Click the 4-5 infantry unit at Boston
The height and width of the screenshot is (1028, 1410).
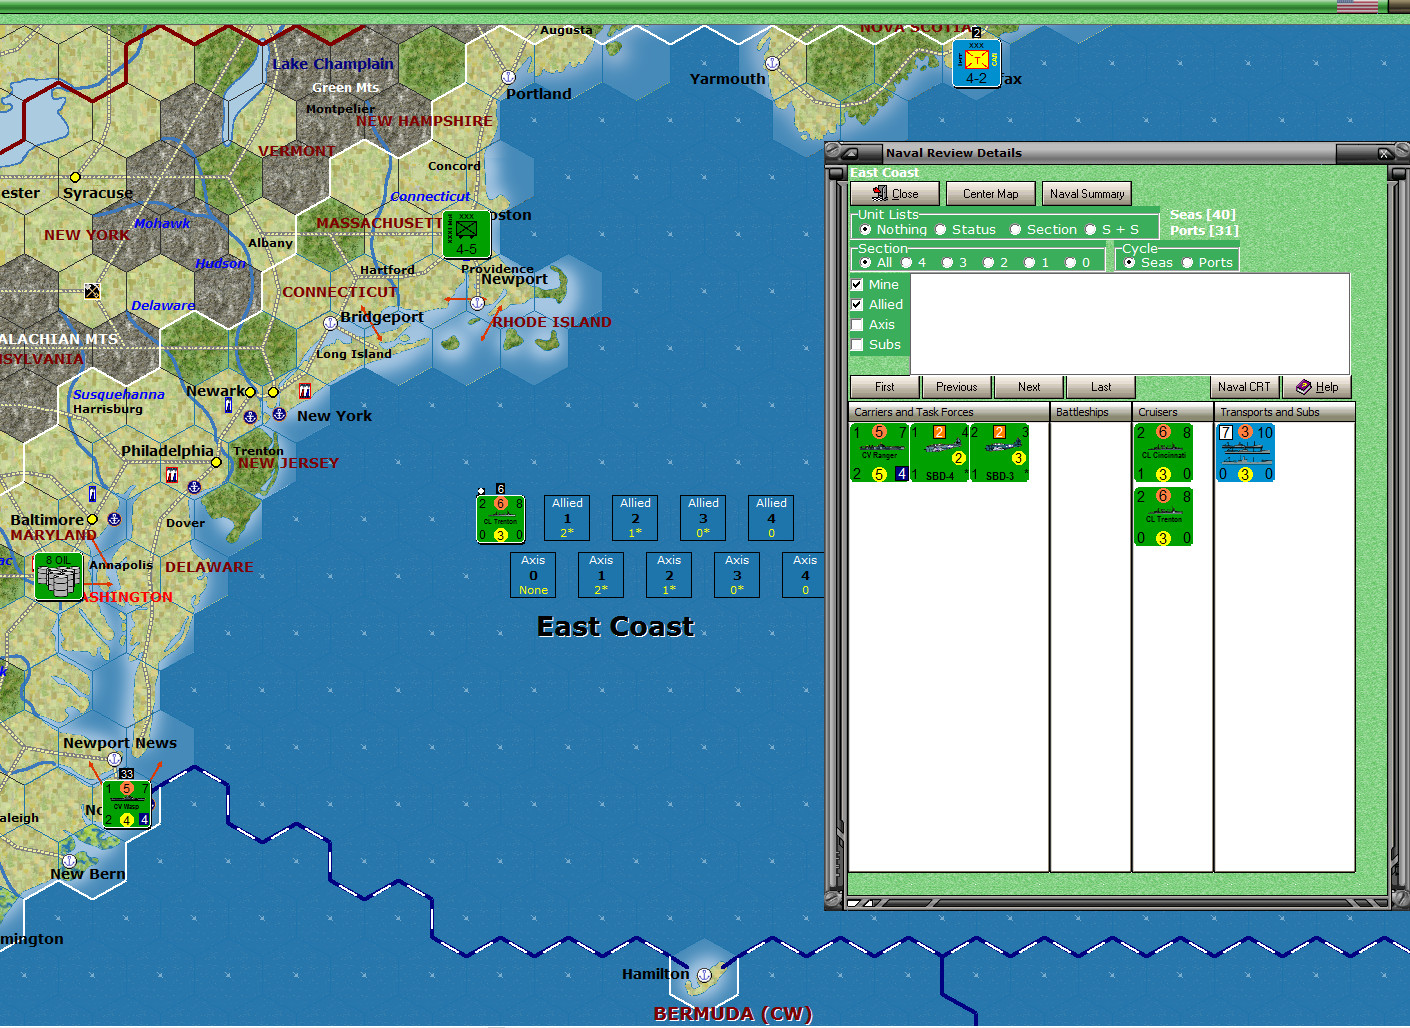pos(467,234)
